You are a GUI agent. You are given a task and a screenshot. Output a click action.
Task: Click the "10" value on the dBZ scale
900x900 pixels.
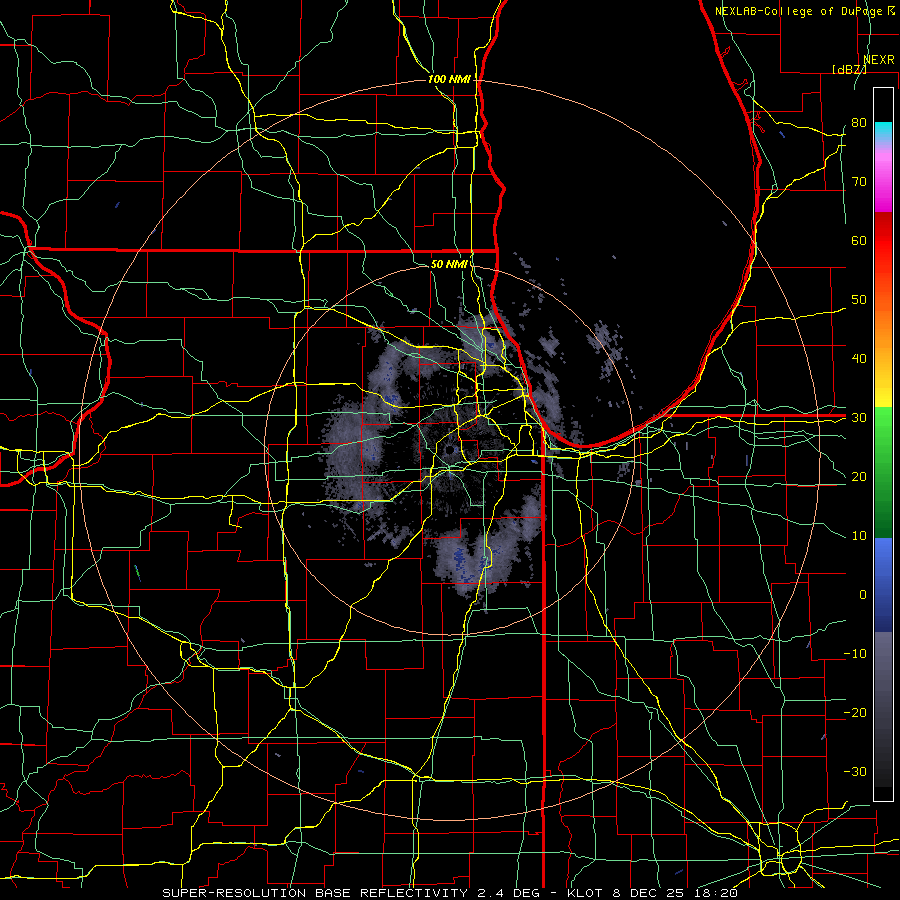click(x=859, y=536)
